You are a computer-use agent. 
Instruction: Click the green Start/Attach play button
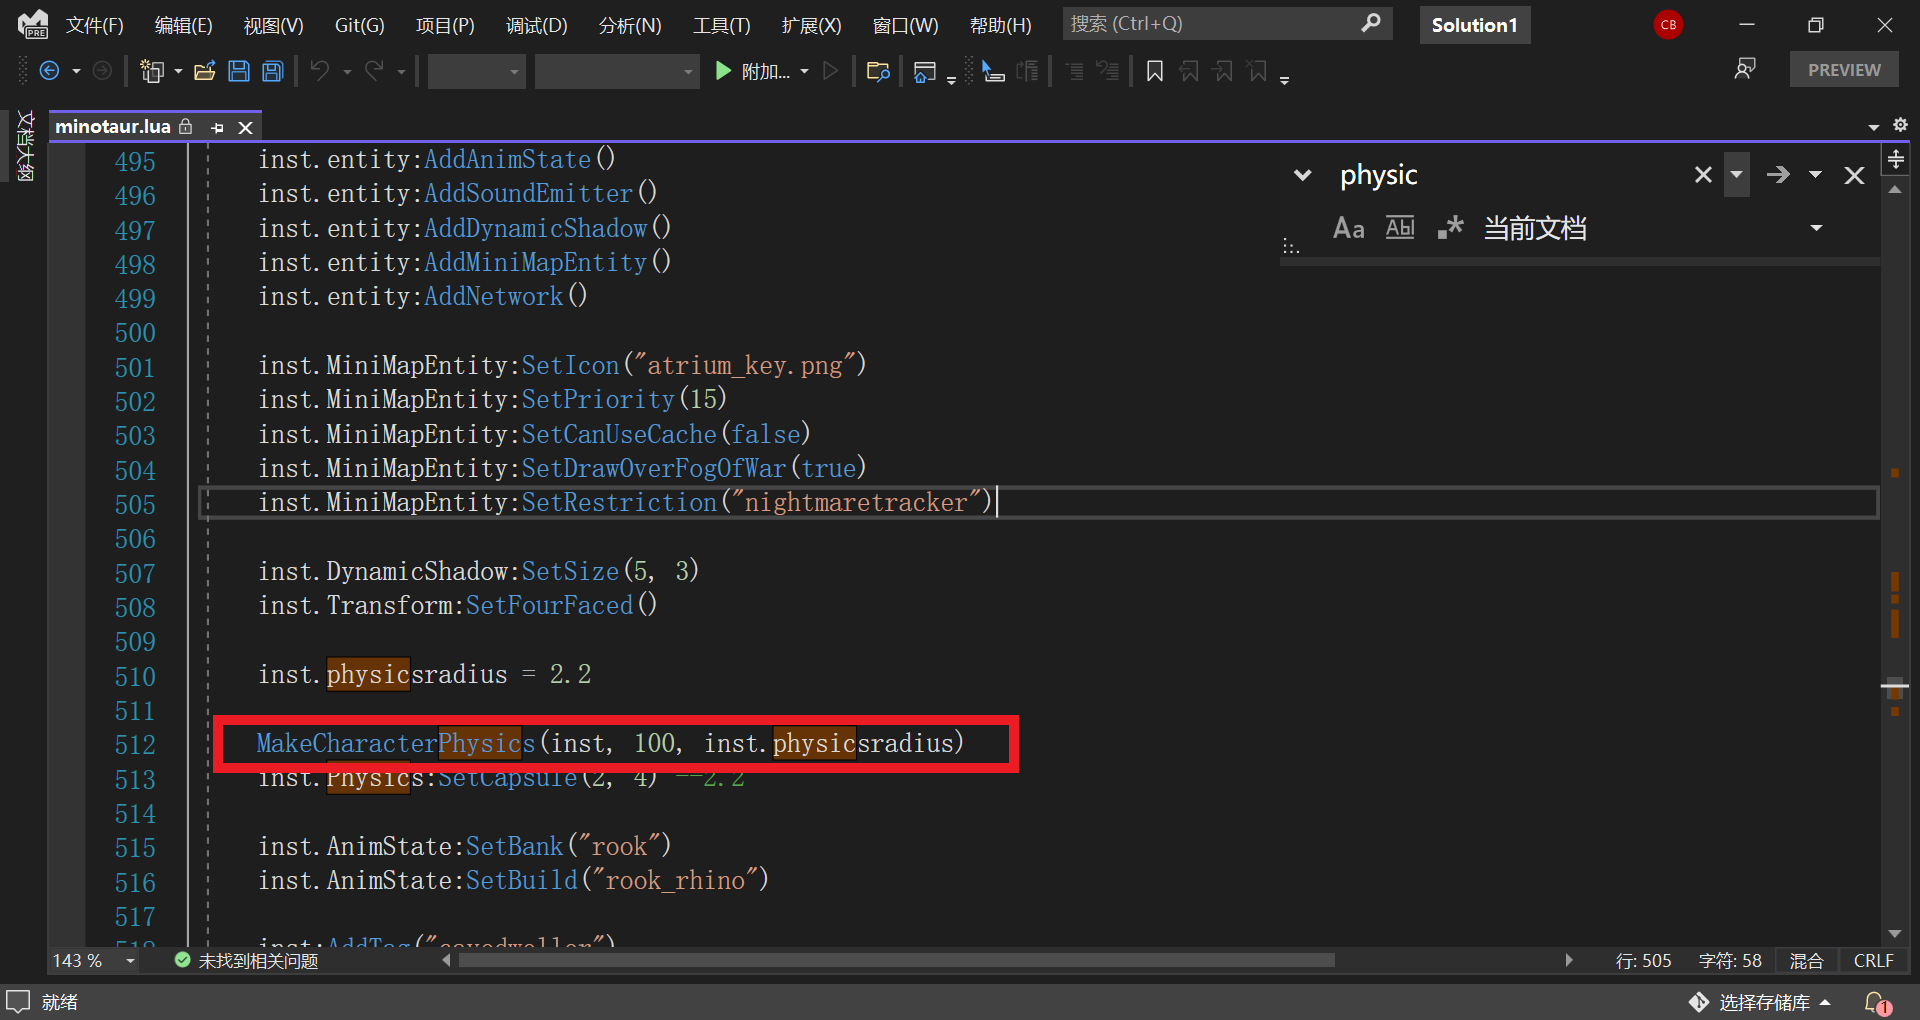click(x=723, y=71)
